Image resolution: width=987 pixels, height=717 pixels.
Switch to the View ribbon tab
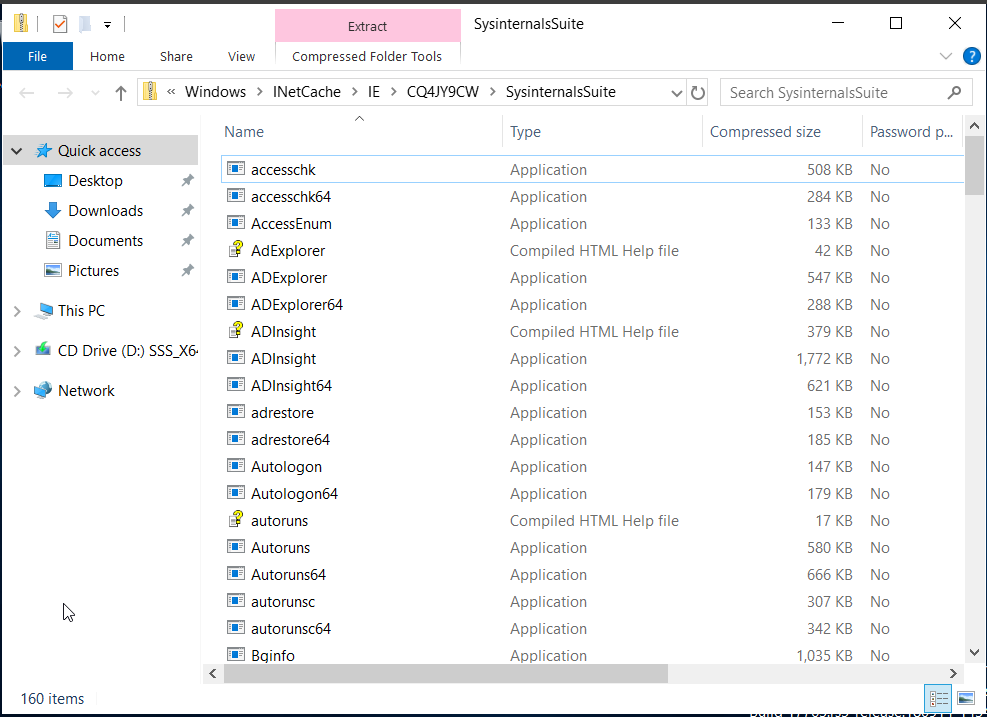241,57
